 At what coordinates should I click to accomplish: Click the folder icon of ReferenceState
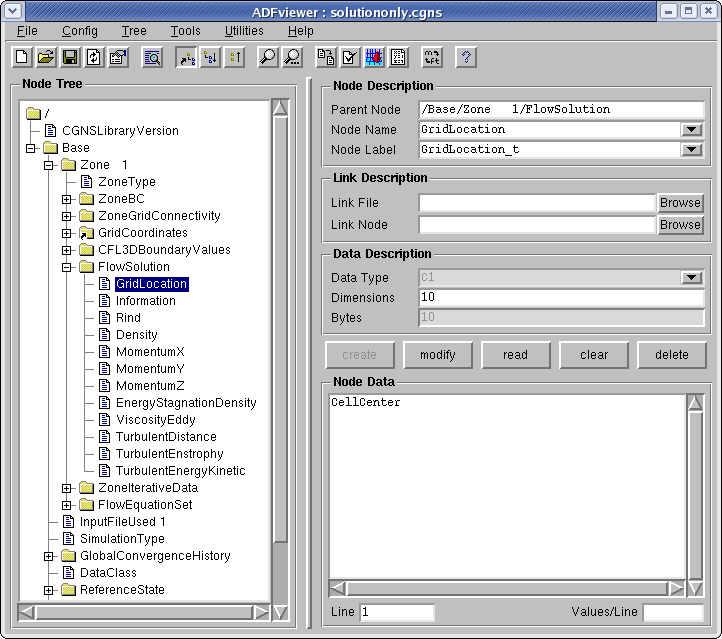coord(68,590)
